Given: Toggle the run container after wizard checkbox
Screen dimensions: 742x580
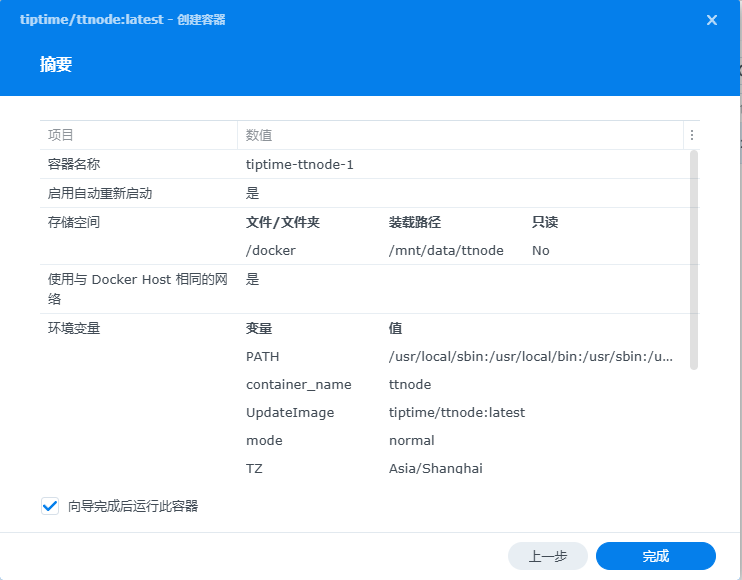Looking at the screenshot, I should [x=50, y=506].
